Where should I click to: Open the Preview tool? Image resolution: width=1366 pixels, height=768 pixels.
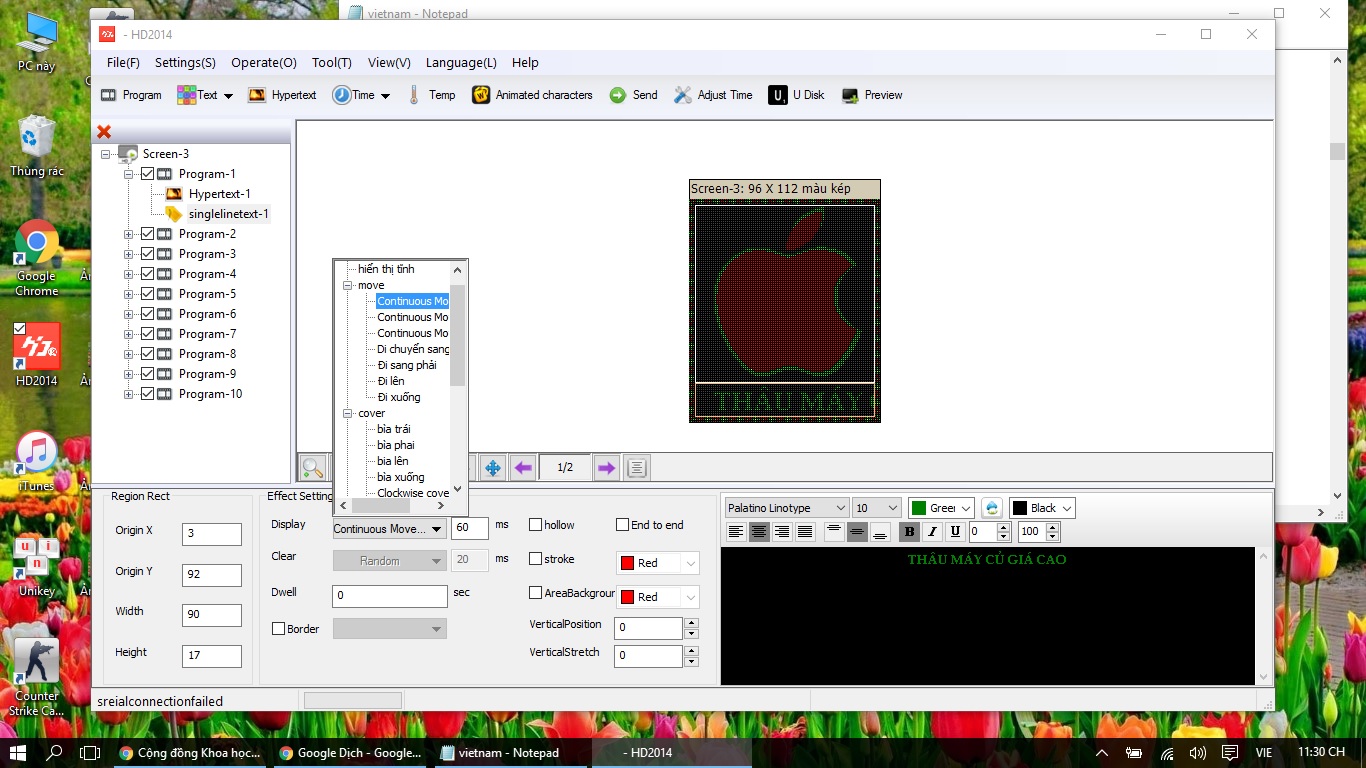pyautogui.click(x=872, y=95)
